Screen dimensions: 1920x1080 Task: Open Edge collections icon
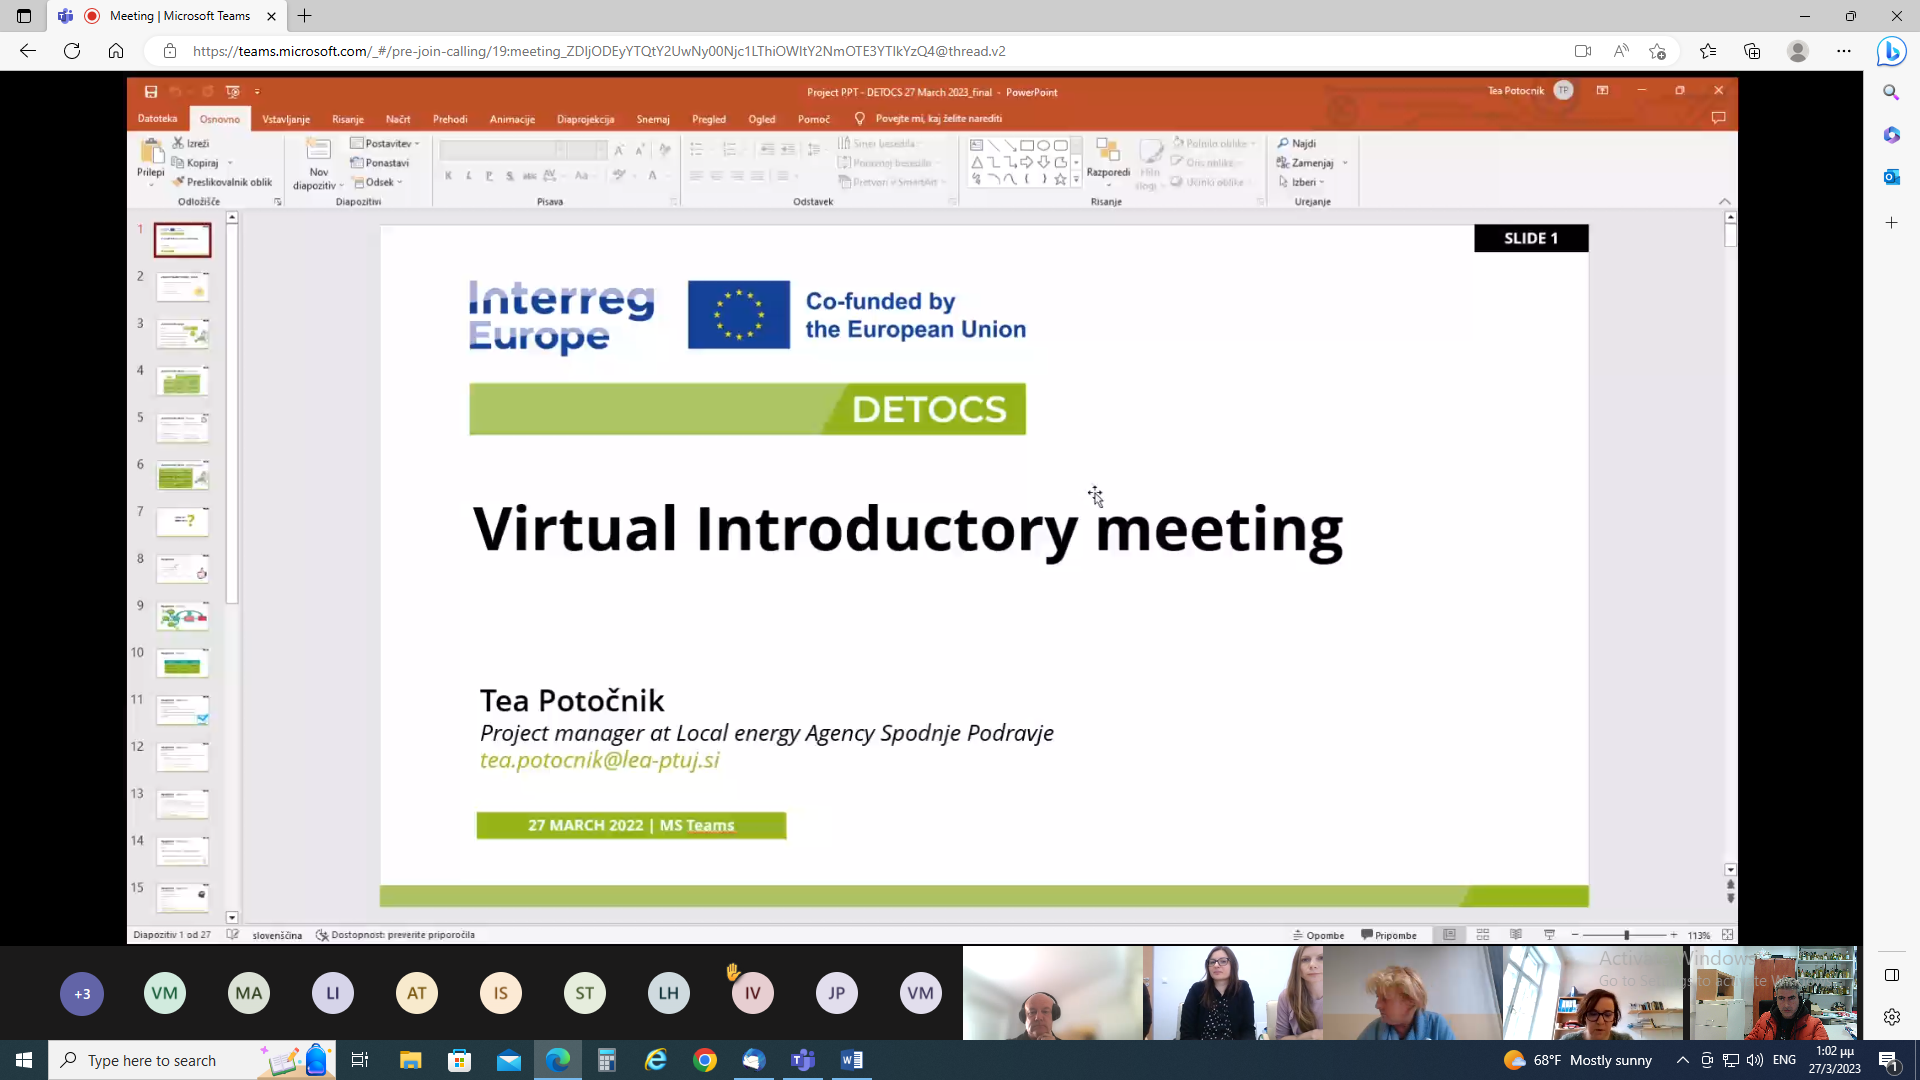click(1752, 51)
